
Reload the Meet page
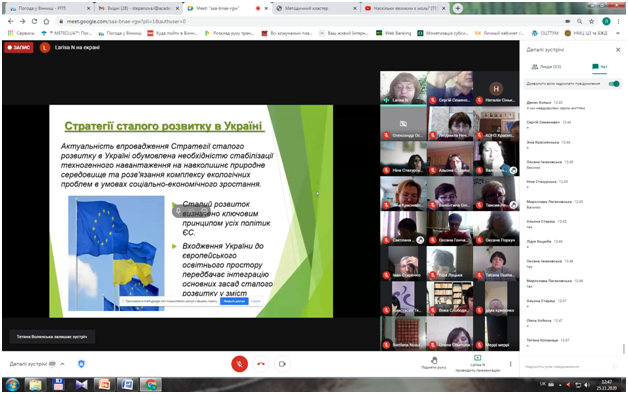click(34, 21)
